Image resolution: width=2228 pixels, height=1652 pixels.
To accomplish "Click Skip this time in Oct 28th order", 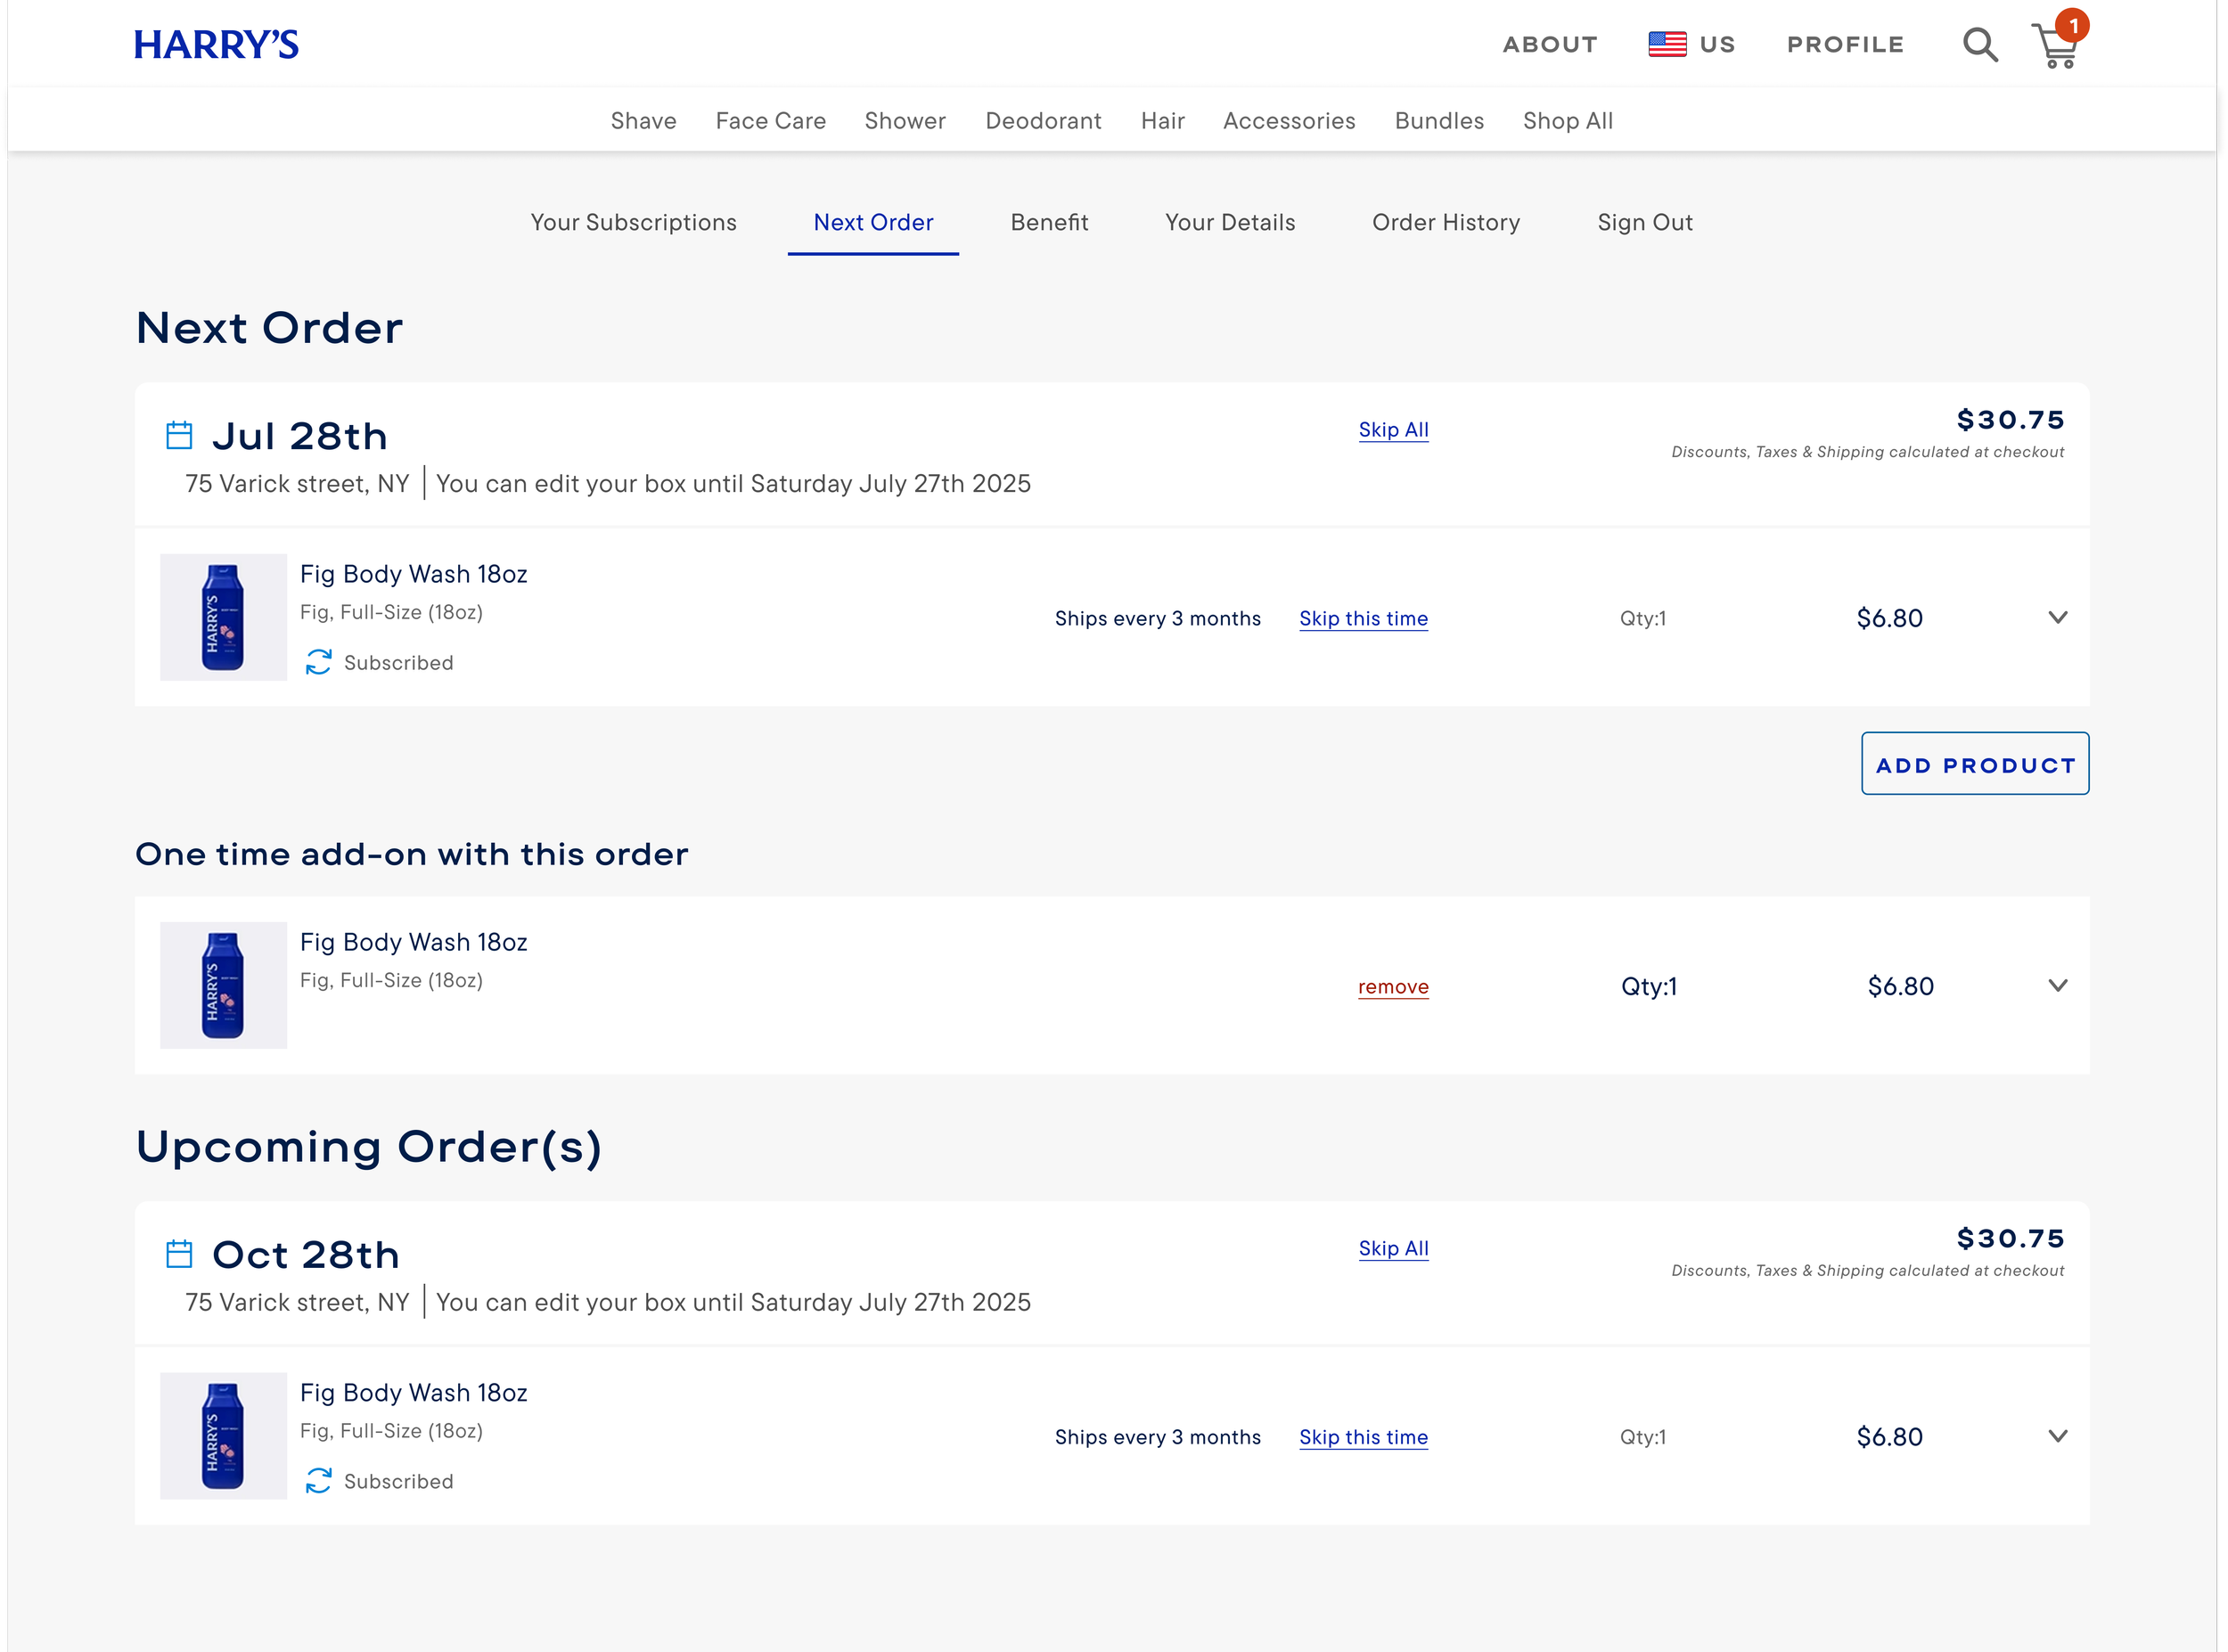I will tap(1363, 1437).
